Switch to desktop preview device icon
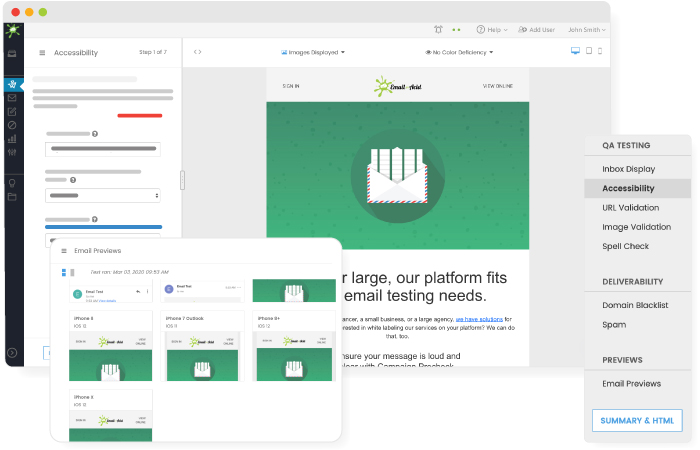This screenshot has width=700, height=450. (x=575, y=51)
